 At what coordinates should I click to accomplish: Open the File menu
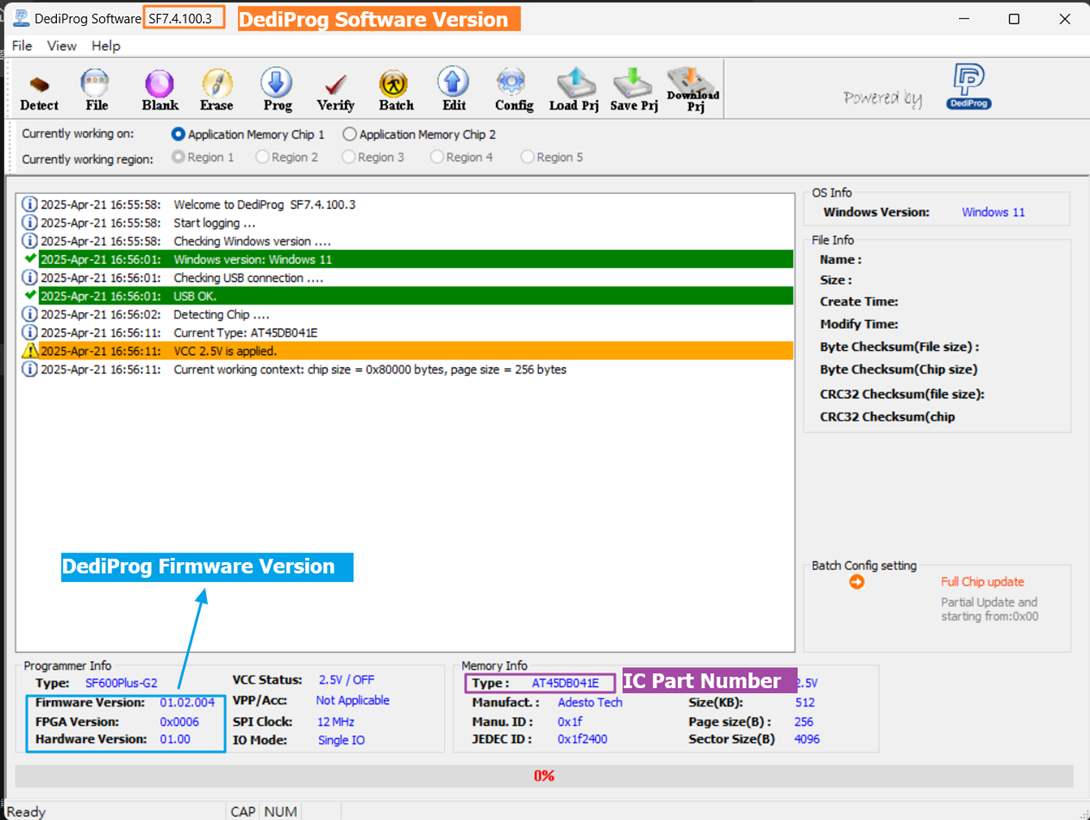pos(22,46)
